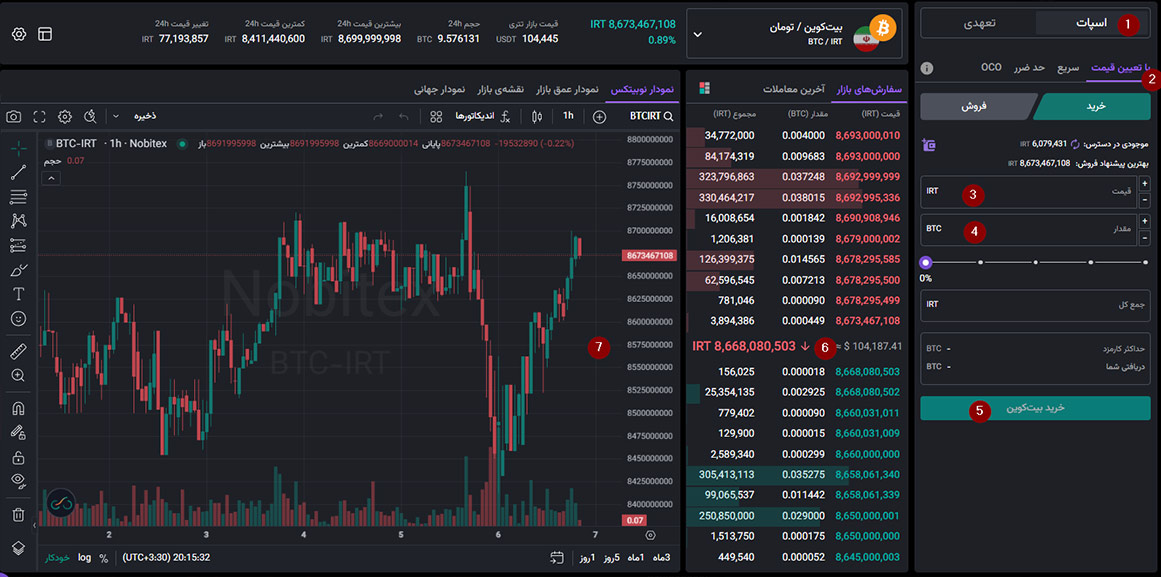The height and width of the screenshot is (577, 1161).
Task: Refresh the available balance
Action: click(x=1076, y=144)
